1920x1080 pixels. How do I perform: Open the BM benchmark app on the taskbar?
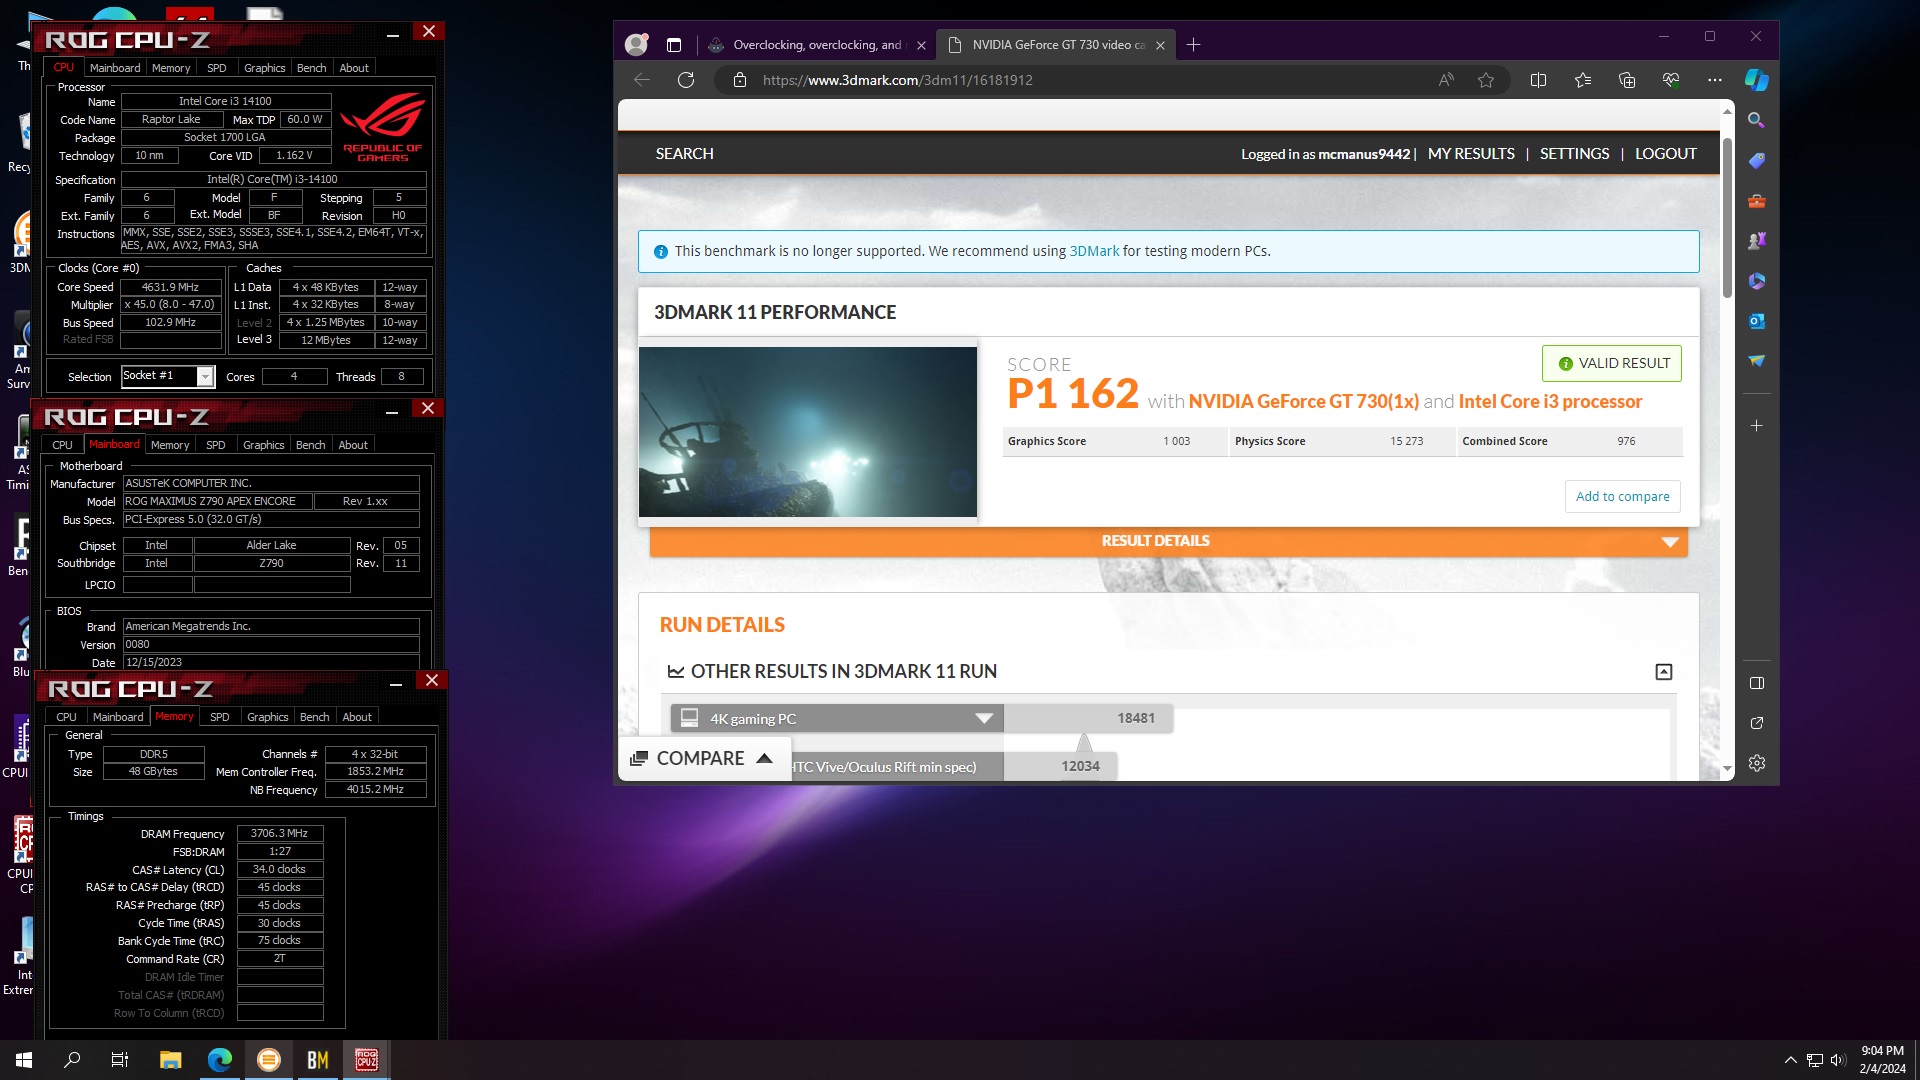point(317,1060)
